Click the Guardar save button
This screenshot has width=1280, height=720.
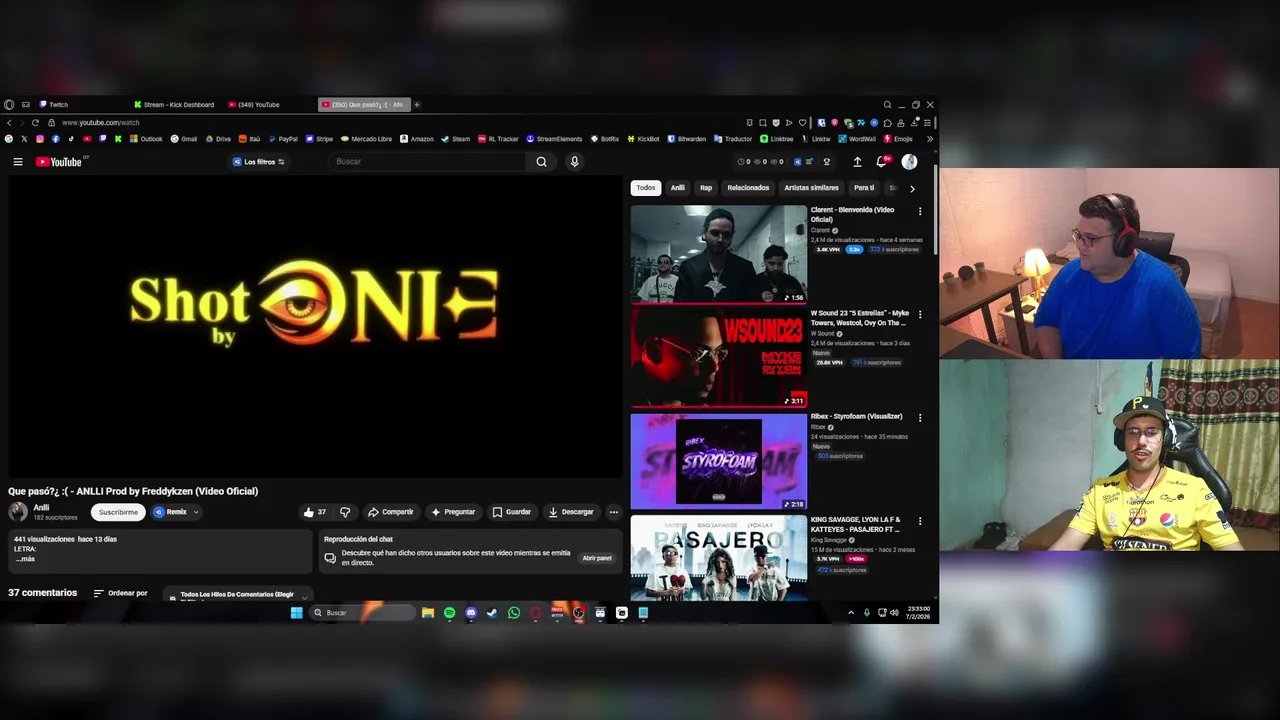[x=512, y=512]
